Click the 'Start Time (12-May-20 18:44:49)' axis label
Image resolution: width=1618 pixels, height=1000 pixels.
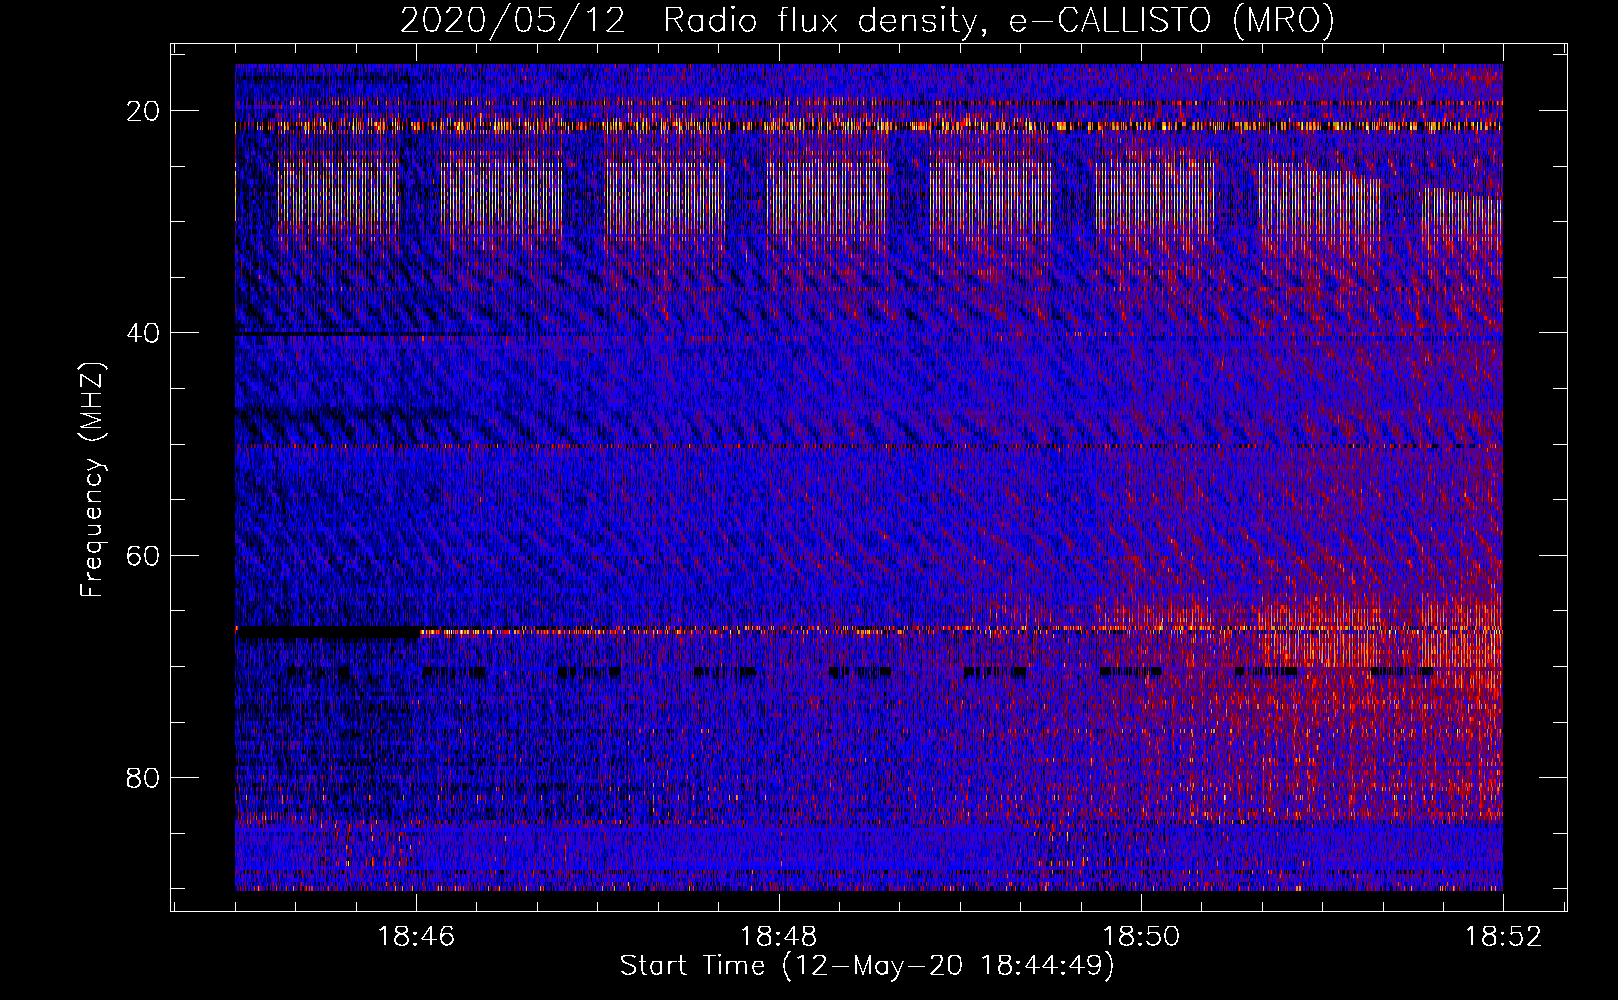coord(867,966)
